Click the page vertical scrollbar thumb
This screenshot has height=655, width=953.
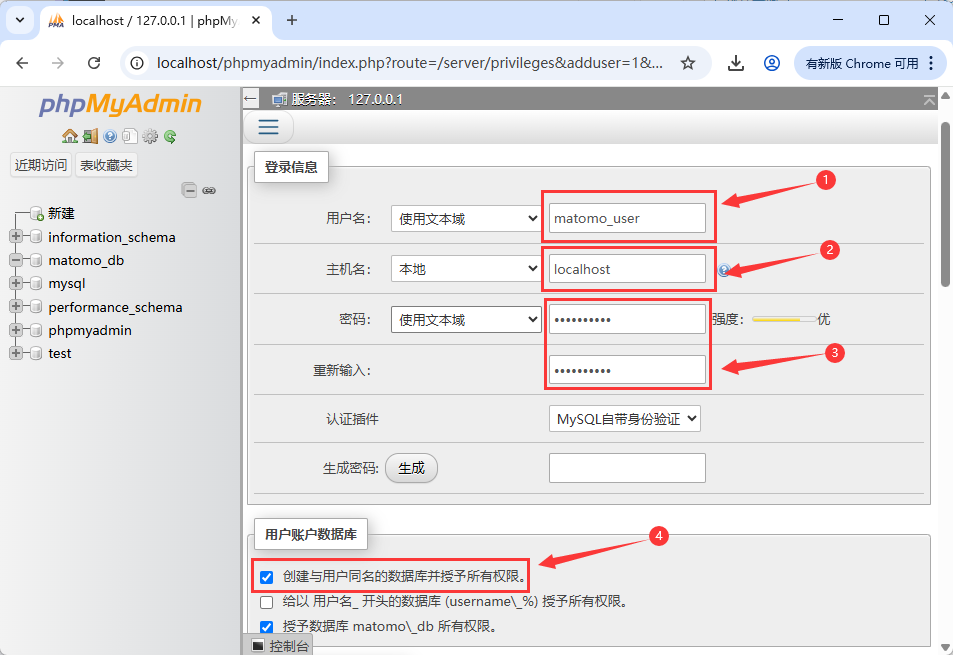click(945, 204)
